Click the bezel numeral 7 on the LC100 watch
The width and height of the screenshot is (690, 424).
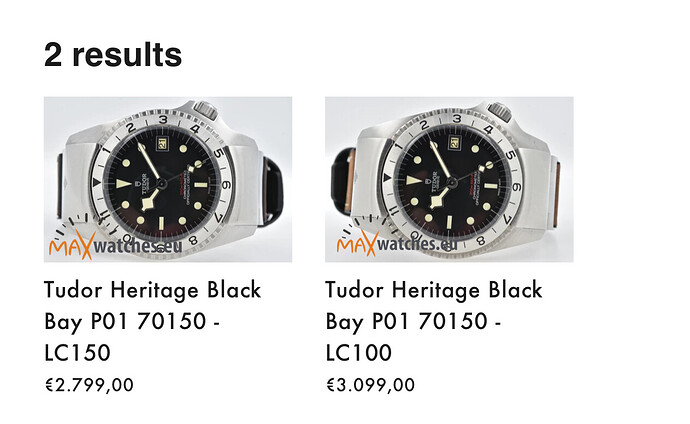(x=507, y=219)
